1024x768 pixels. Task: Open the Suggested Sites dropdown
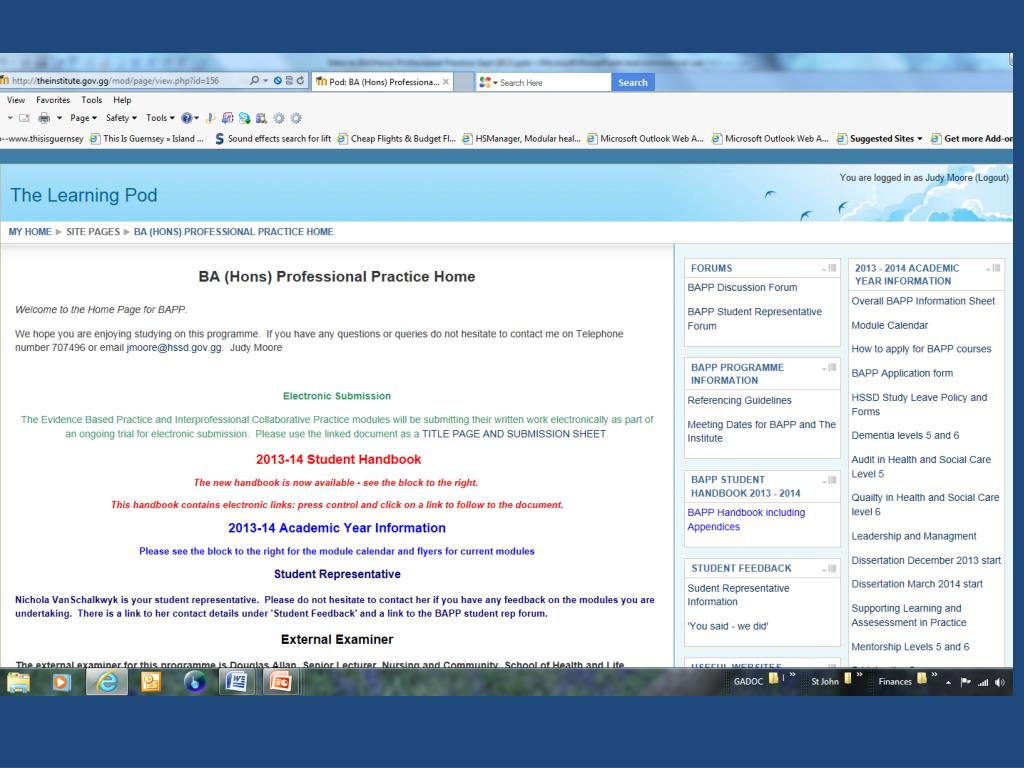920,138
